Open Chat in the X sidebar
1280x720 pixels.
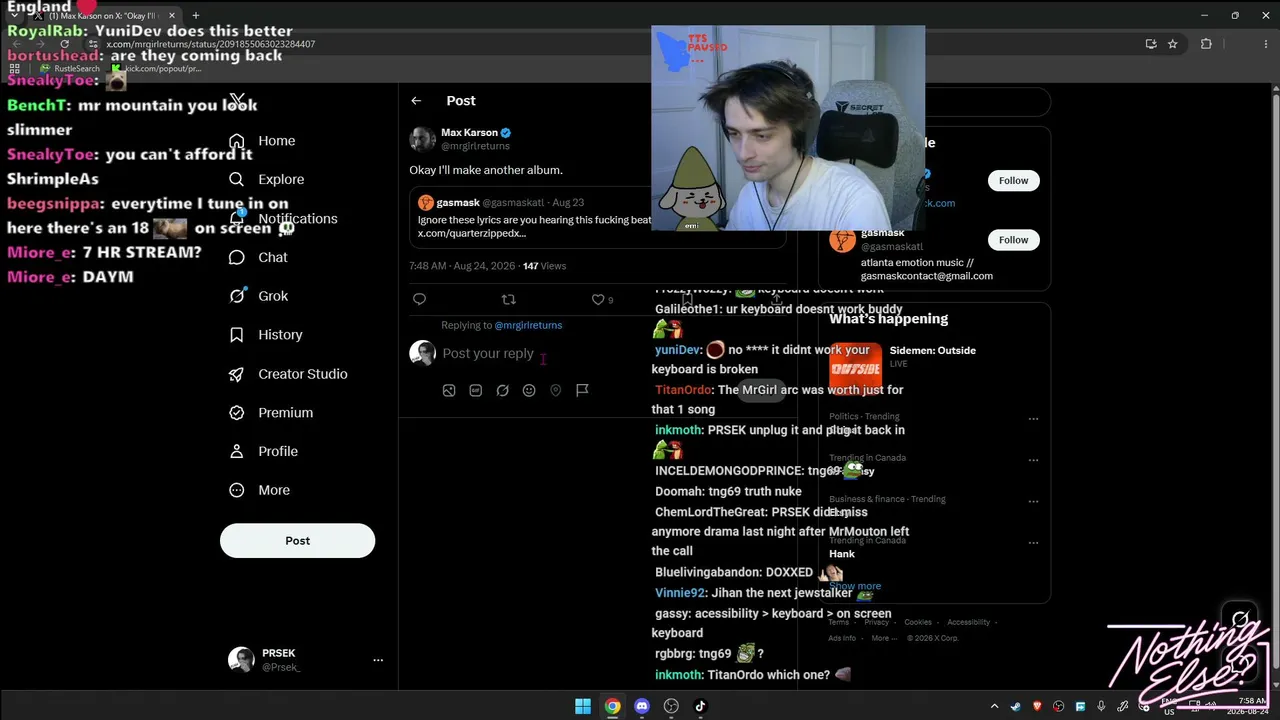[x=258, y=257]
